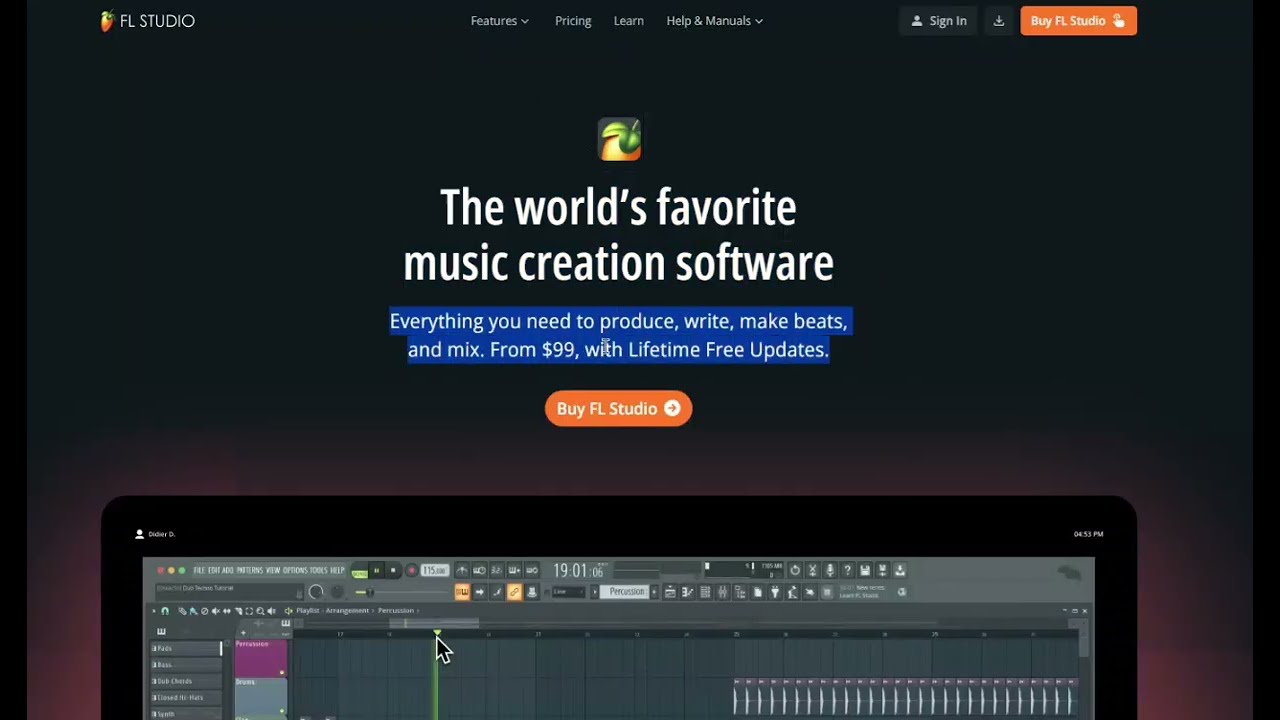
Task: Click the master pitch knob
Action: point(337,592)
